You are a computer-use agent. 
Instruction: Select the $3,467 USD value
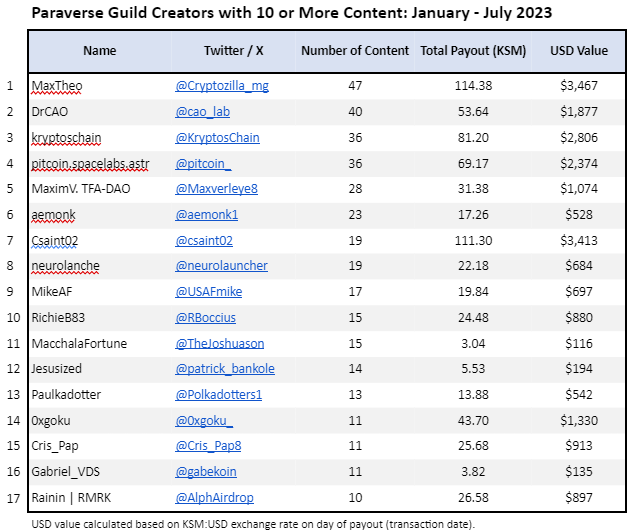(579, 86)
